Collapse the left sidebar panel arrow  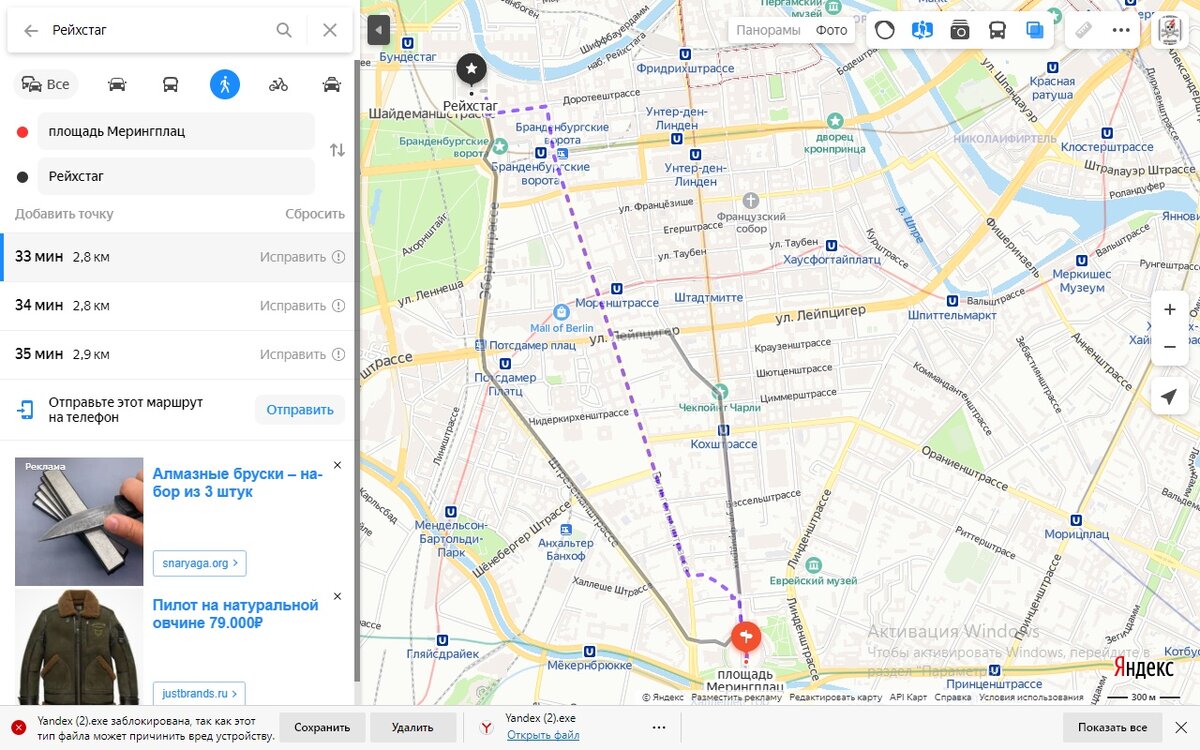tap(378, 30)
